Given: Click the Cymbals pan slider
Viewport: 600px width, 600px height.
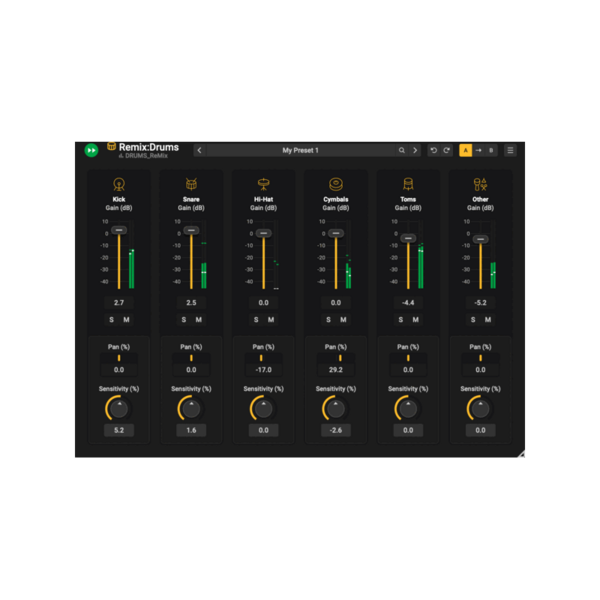Looking at the screenshot, I should coord(336,358).
